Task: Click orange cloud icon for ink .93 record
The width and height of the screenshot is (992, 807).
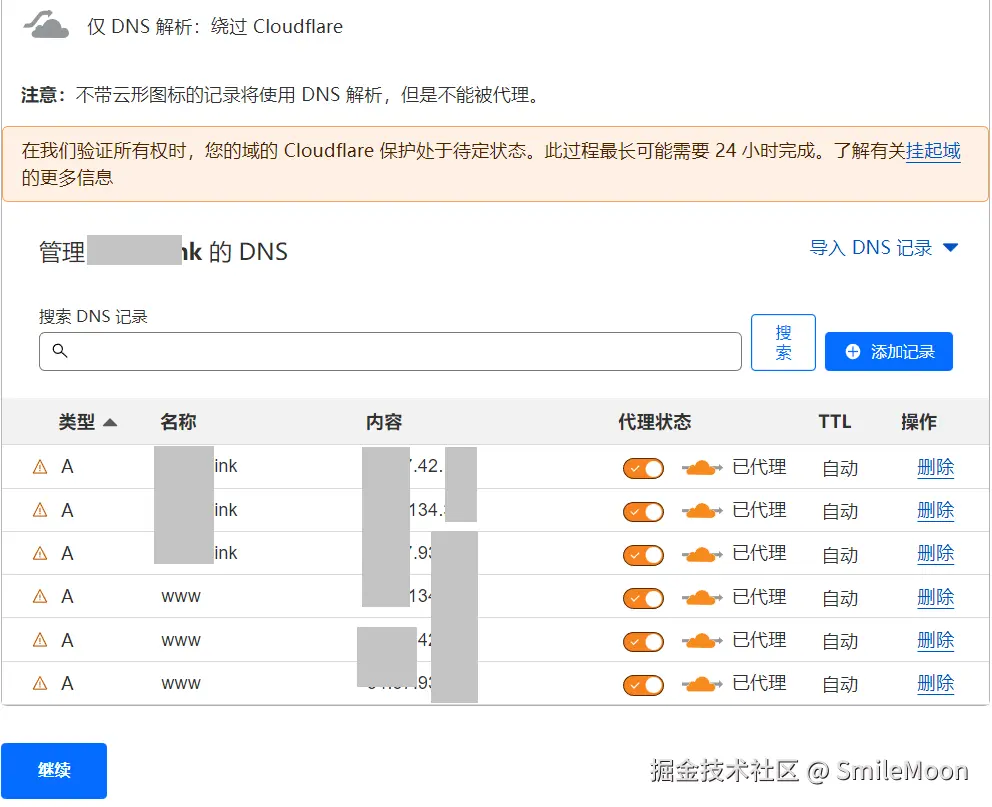Action: (x=702, y=555)
